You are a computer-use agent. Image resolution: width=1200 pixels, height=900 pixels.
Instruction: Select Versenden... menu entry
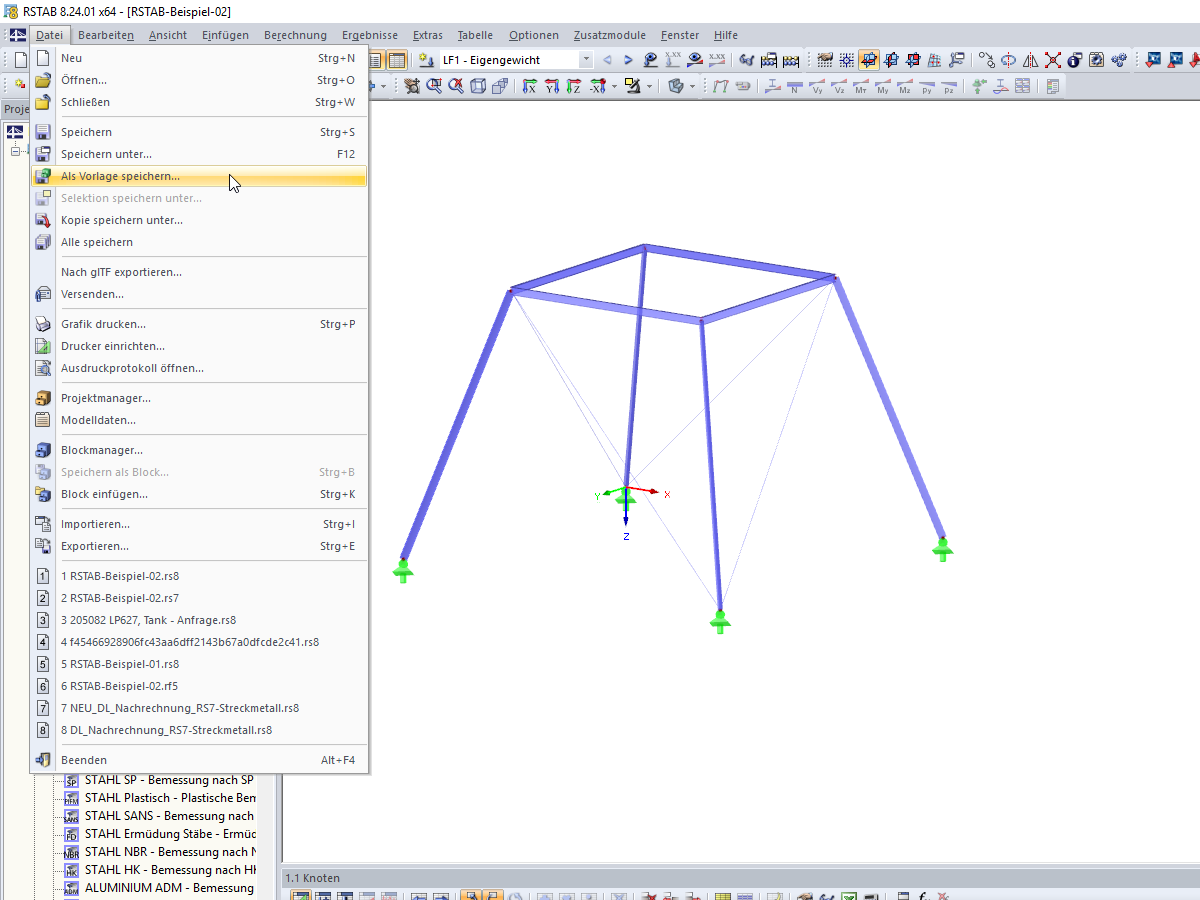pyautogui.click(x=200, y=294)
